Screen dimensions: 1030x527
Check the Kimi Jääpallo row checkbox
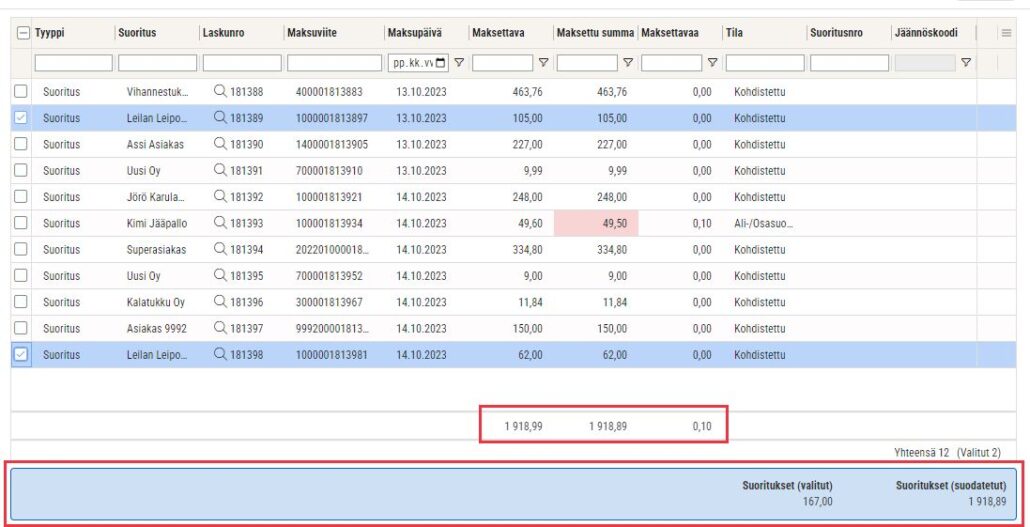(x=21, y=223)
